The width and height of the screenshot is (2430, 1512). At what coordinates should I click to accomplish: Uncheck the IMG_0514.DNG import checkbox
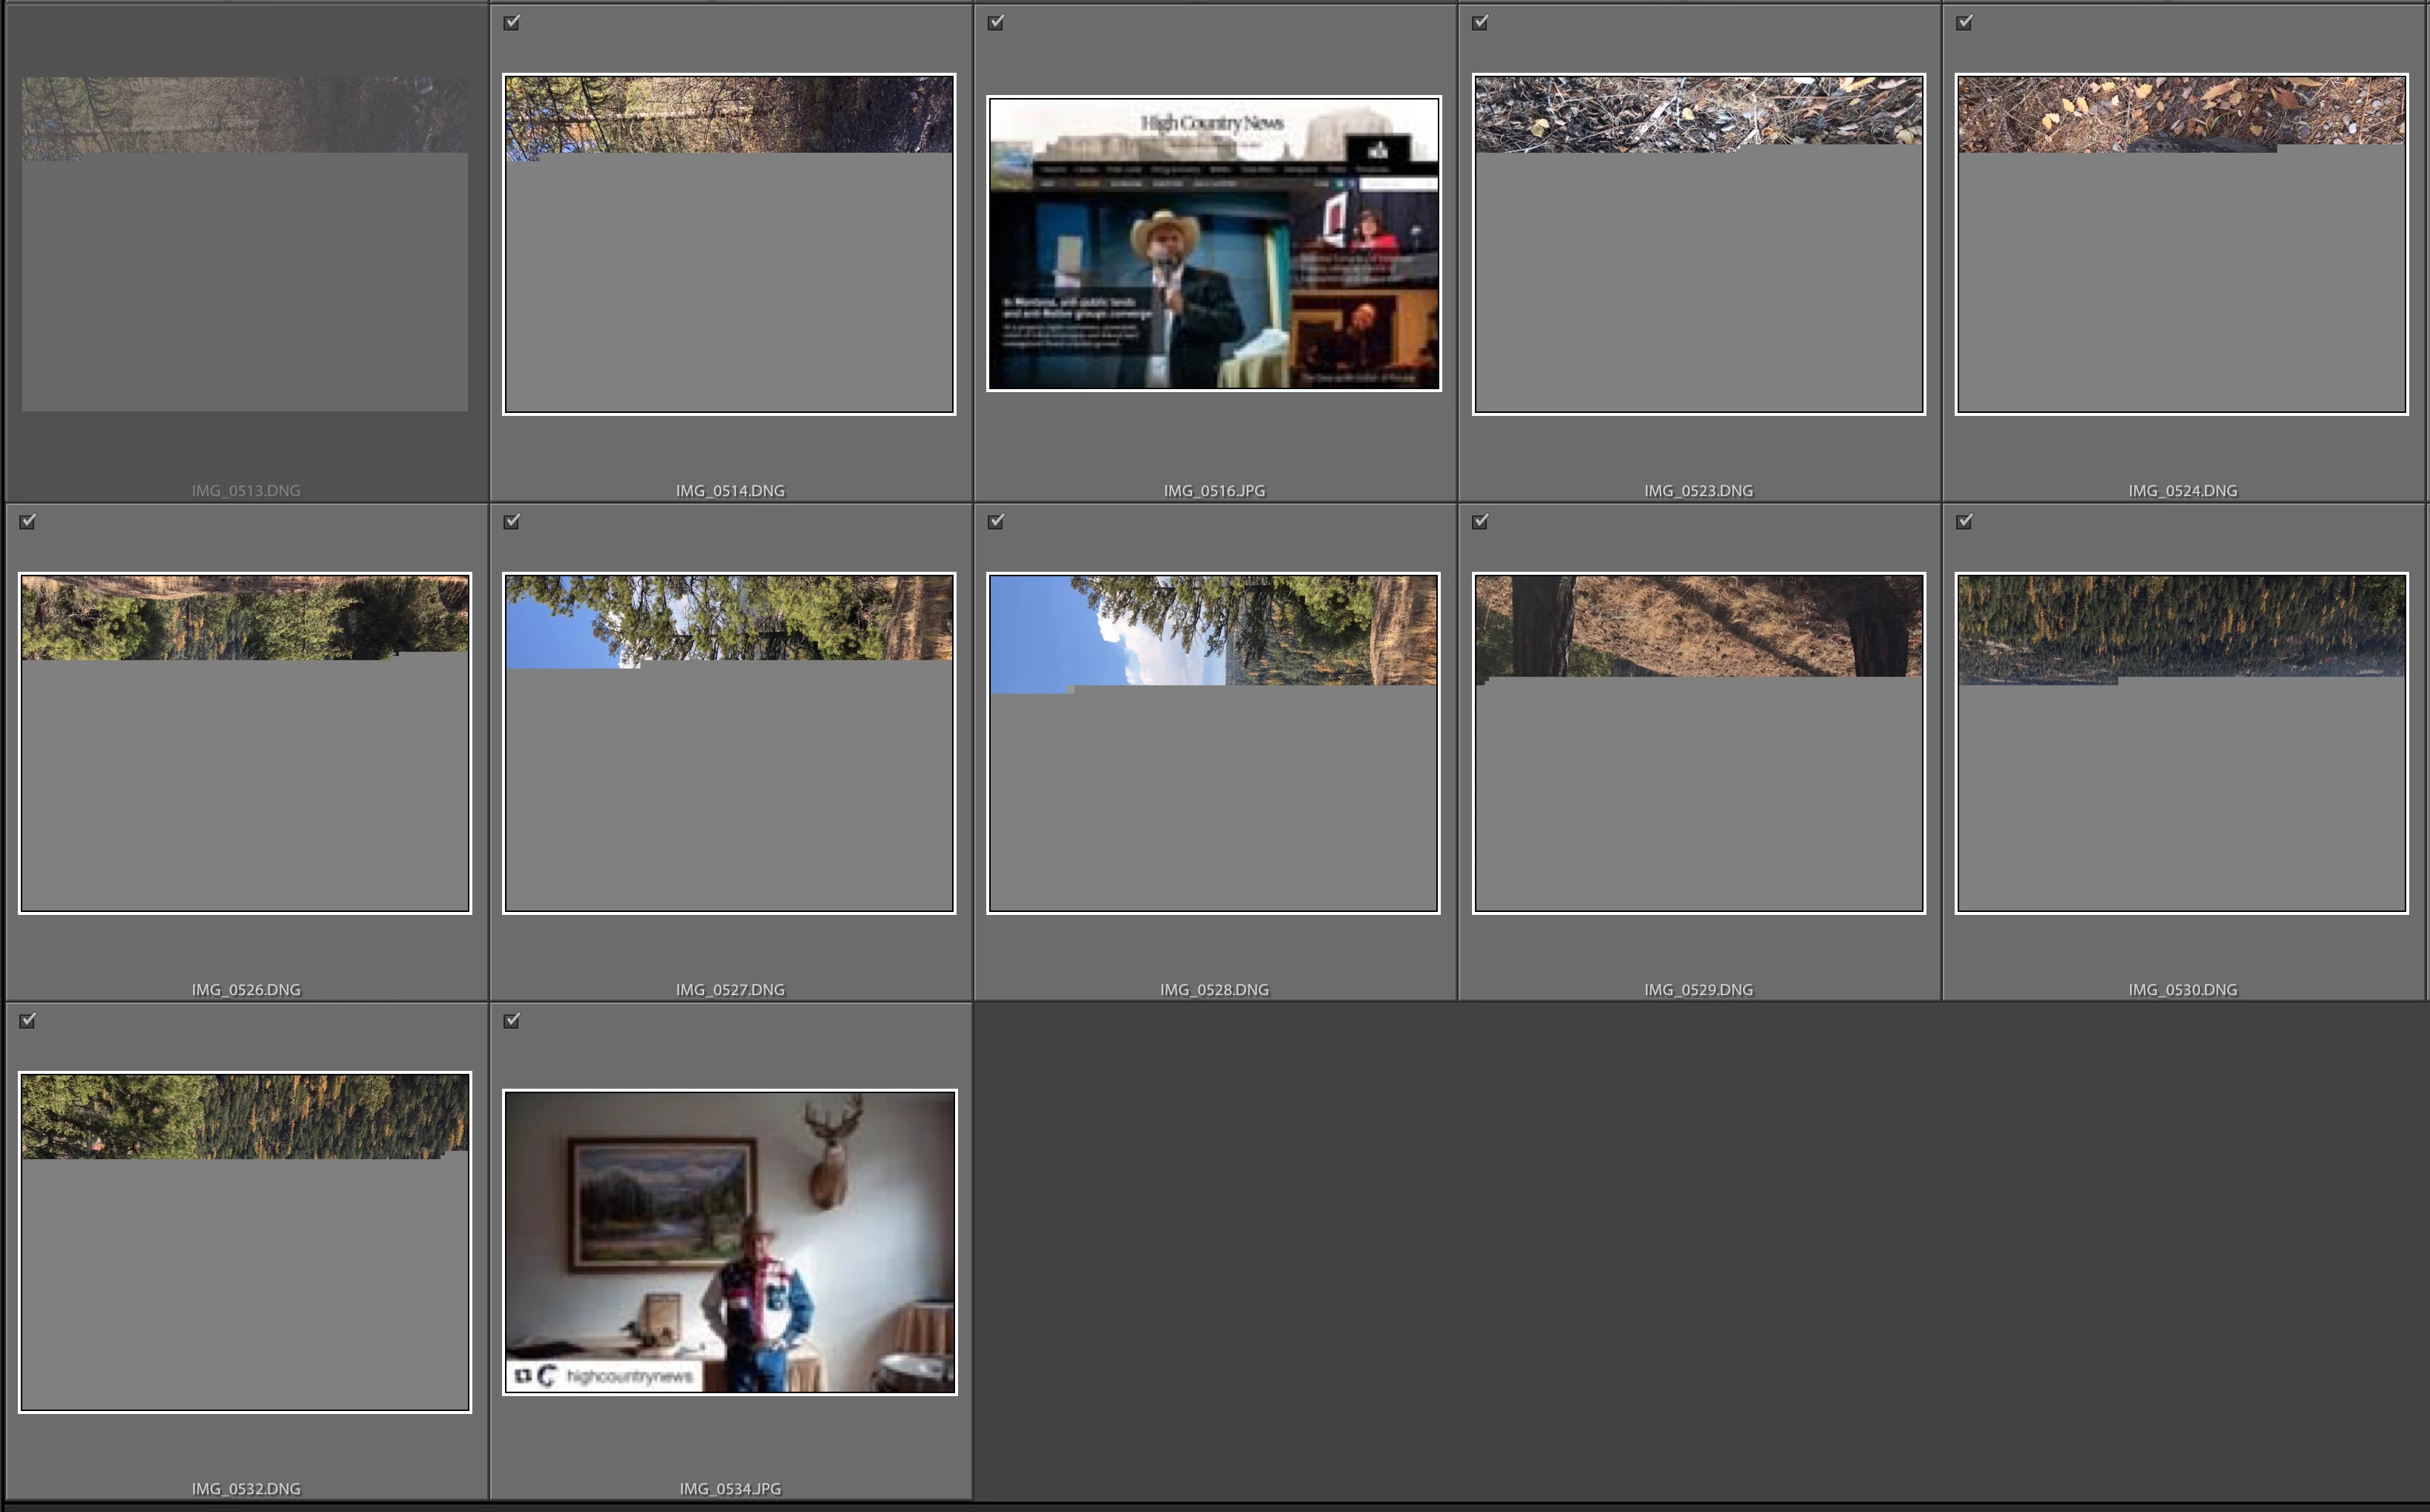pyautogui.click(x=512, y=22)
